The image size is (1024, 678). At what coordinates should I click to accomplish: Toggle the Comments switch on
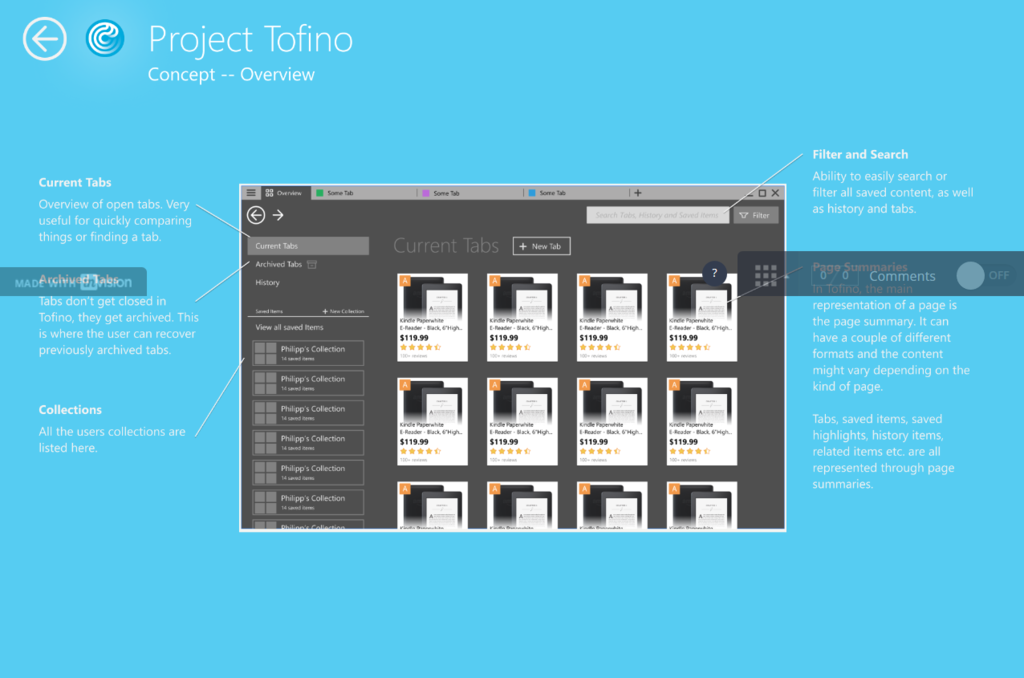click(x=984, y=276)
